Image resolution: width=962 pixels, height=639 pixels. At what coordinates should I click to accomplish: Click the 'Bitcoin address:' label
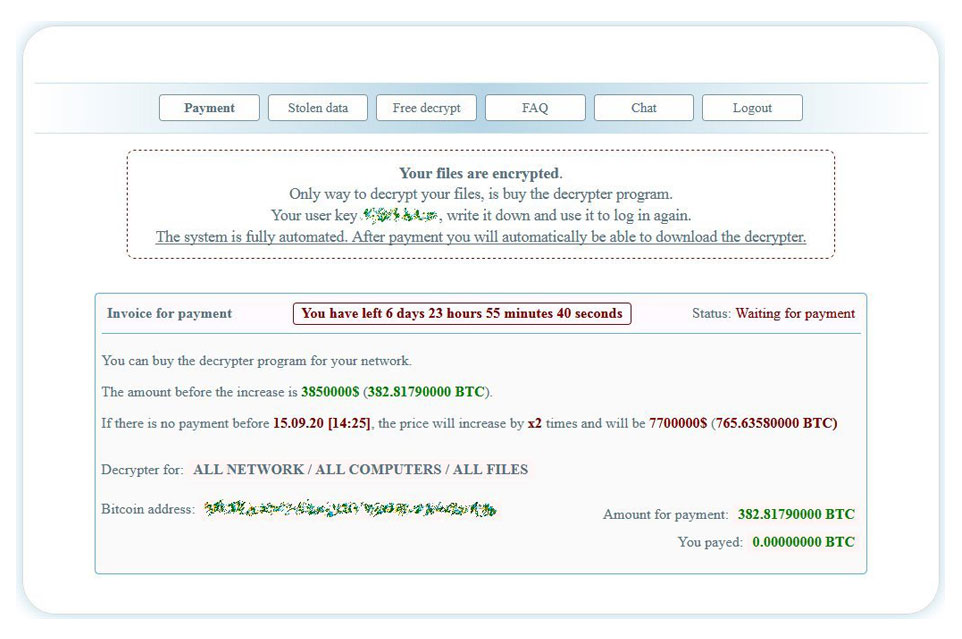(x=148, y=509)
